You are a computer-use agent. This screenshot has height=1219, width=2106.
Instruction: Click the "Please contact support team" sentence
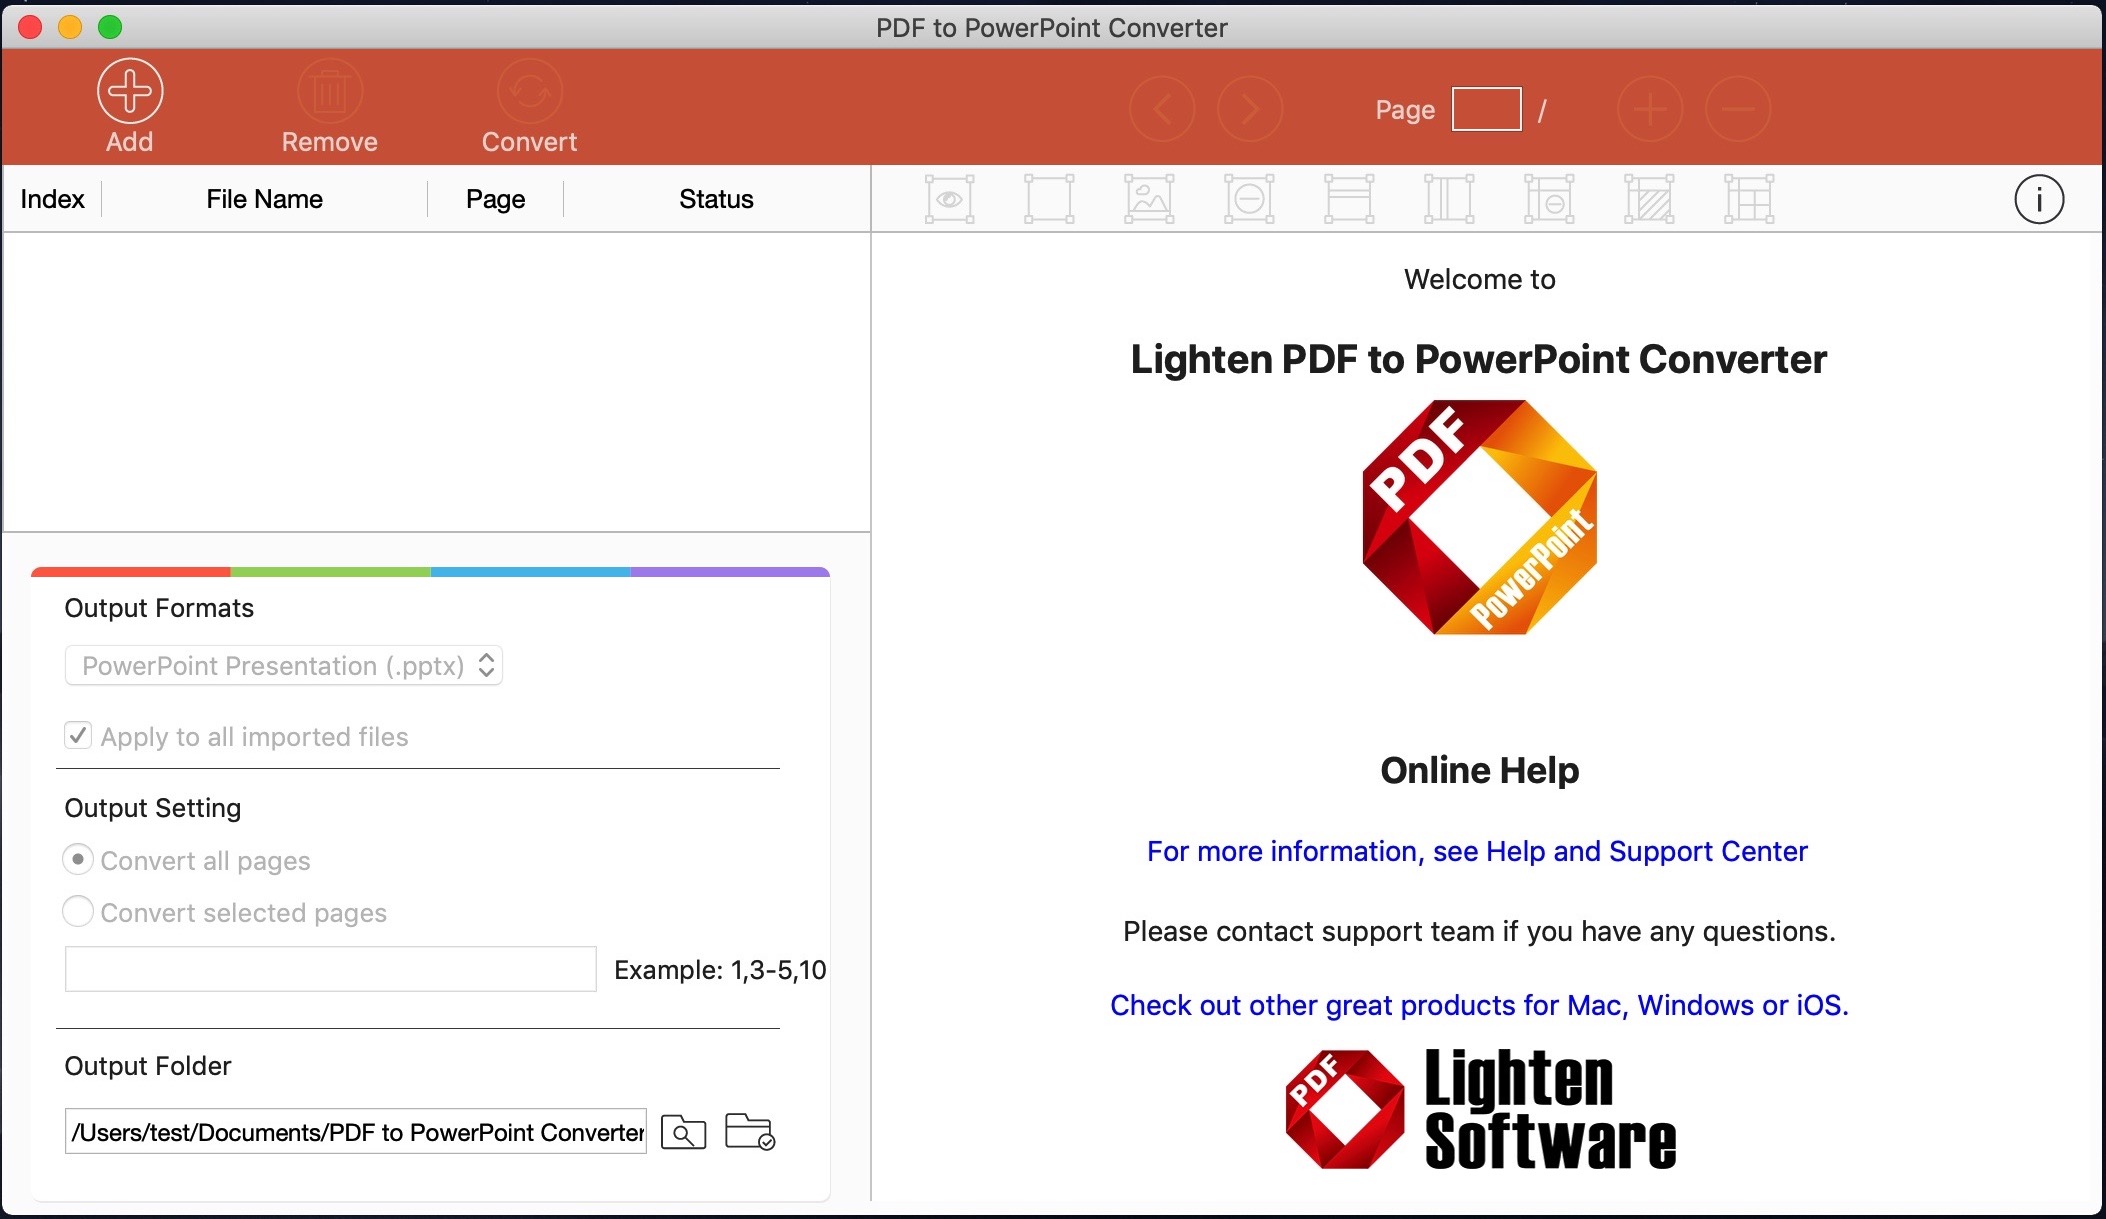pyautogui.click(x=1479, y=931)
